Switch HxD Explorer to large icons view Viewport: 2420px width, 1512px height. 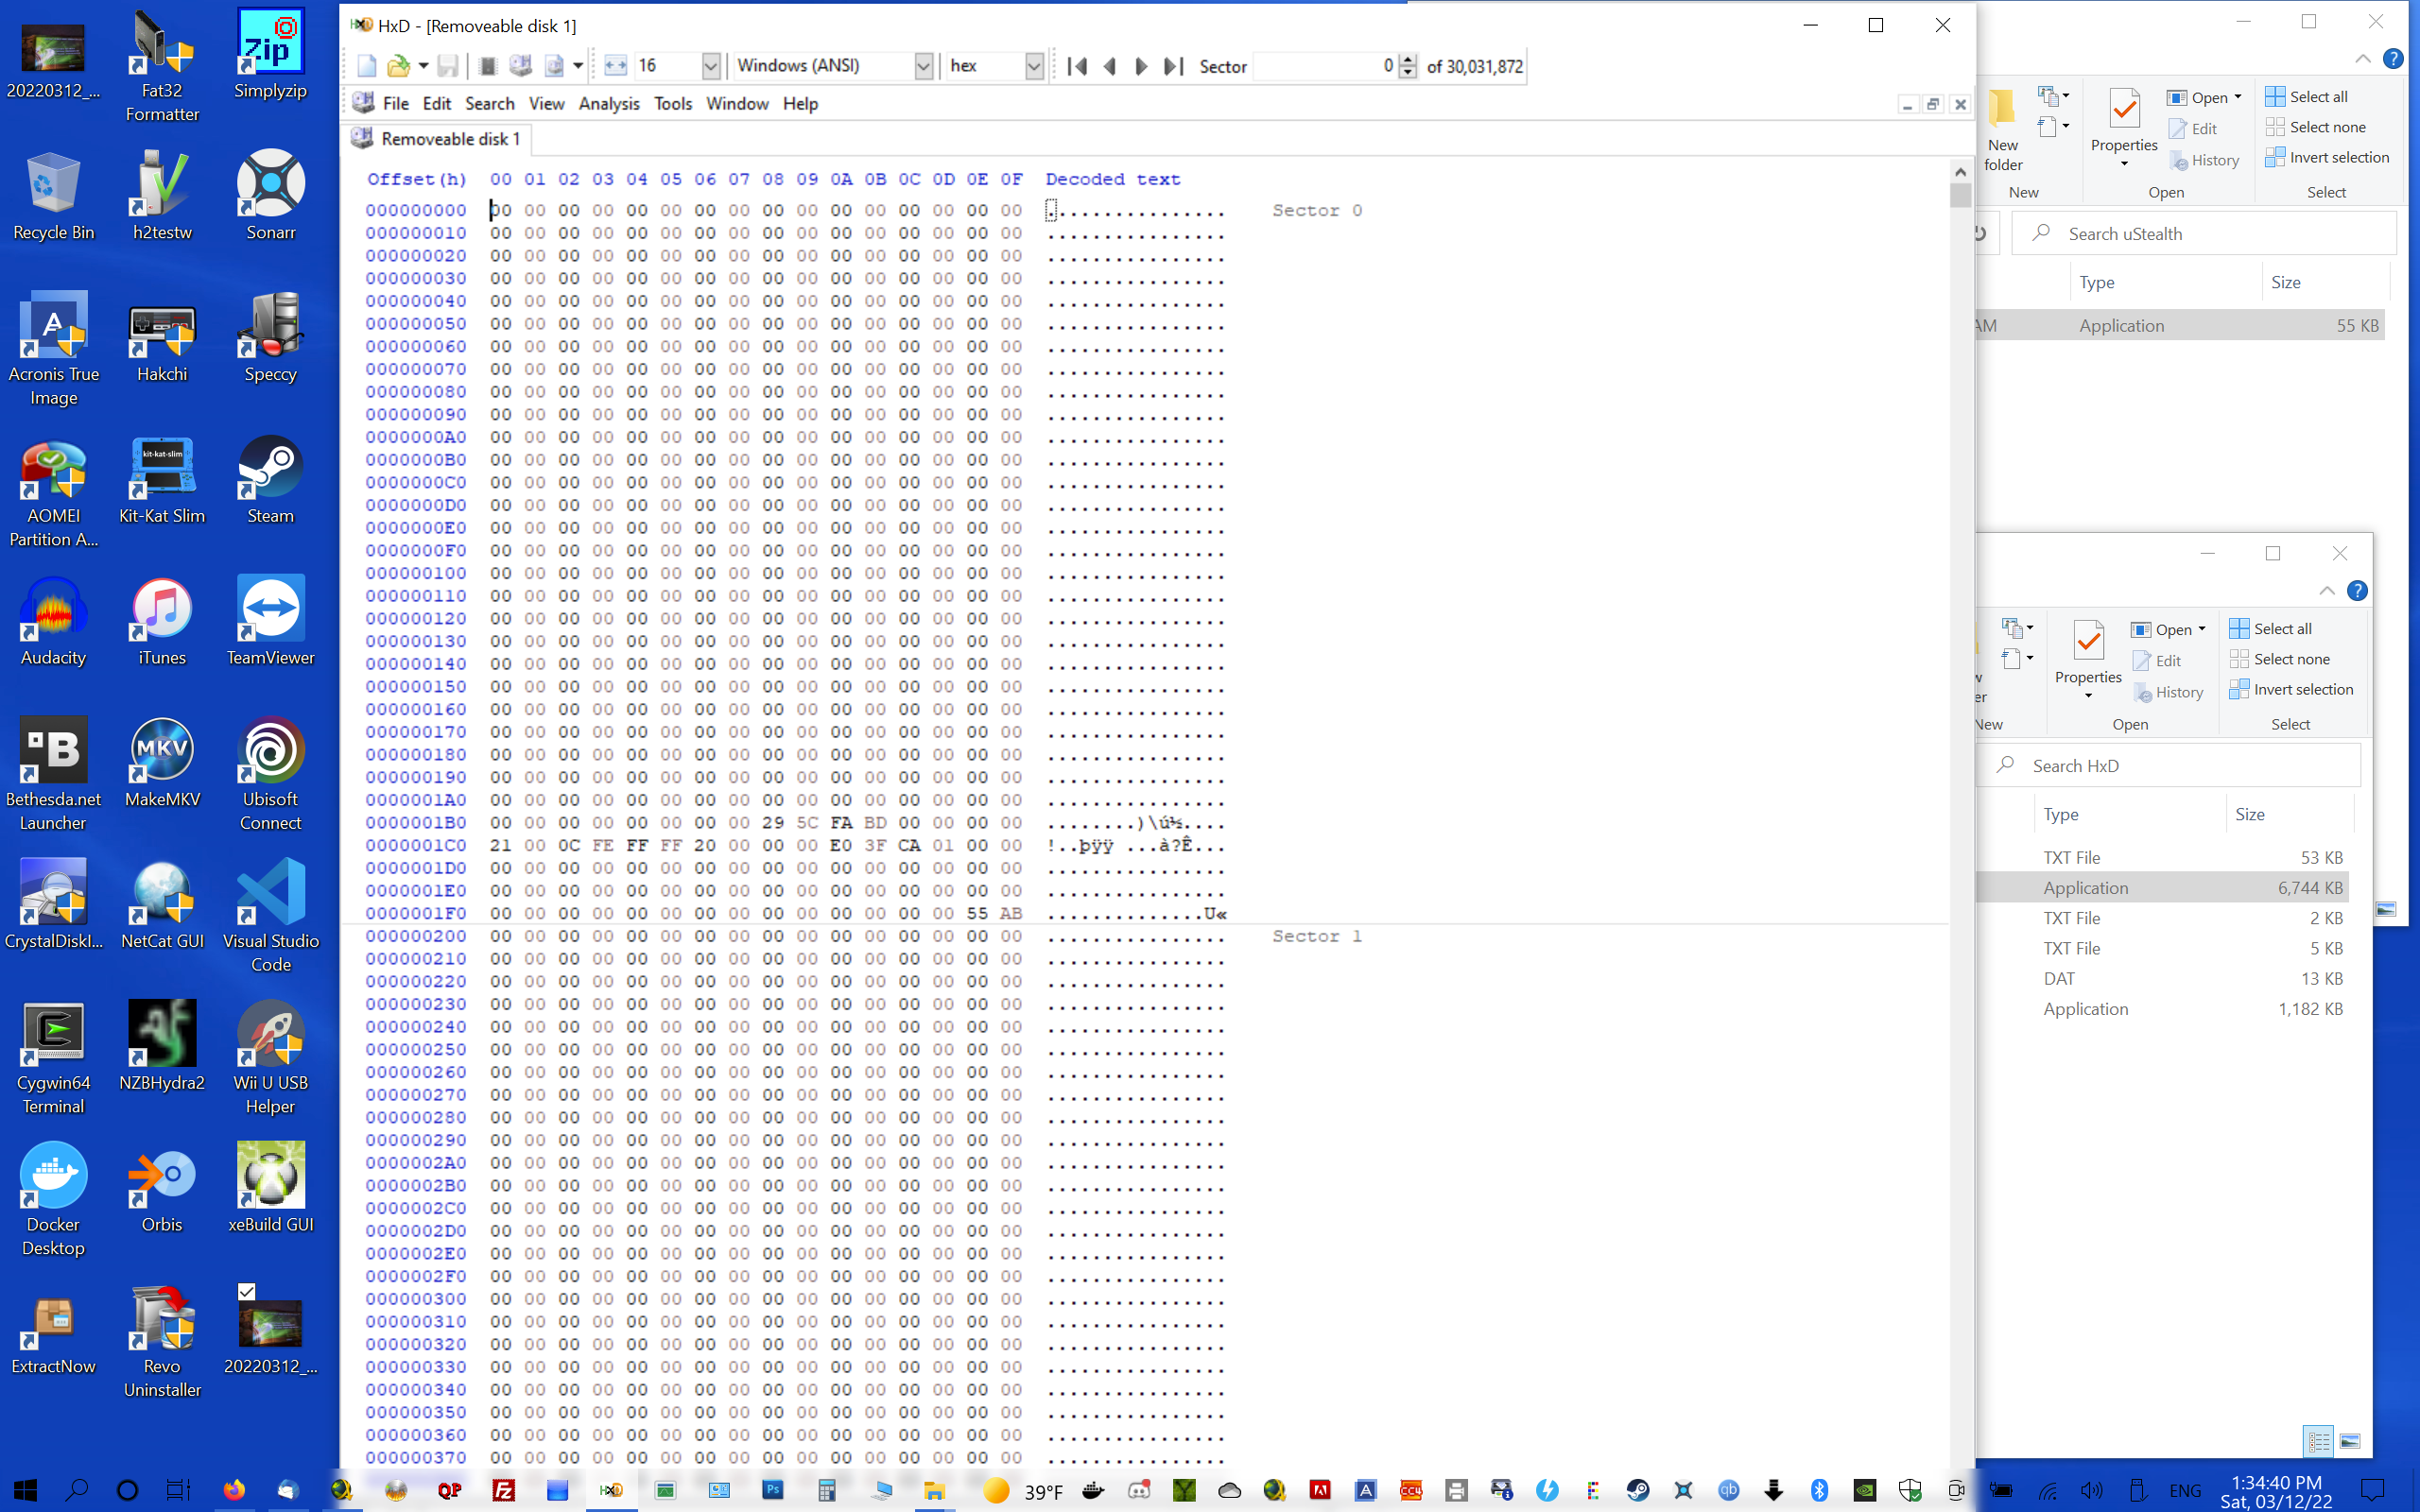[x=2350, y=1441]
